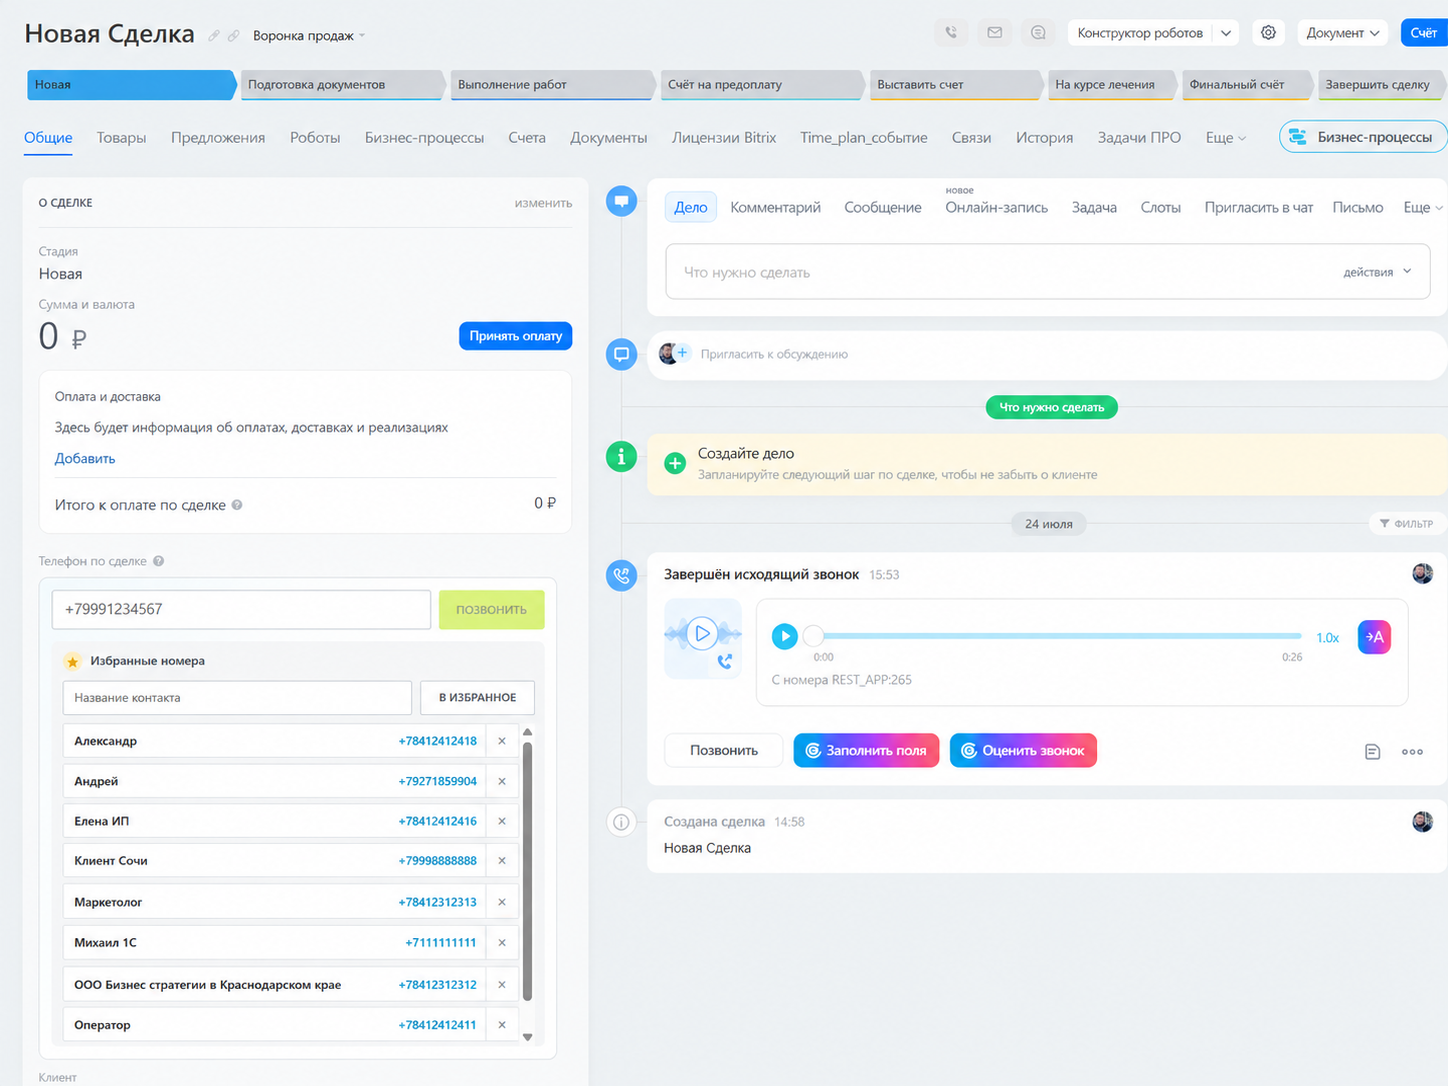This screenshot has width=1448, height=1086.
Task: Open the email envelope icon in header
Action: pos(995,33)
